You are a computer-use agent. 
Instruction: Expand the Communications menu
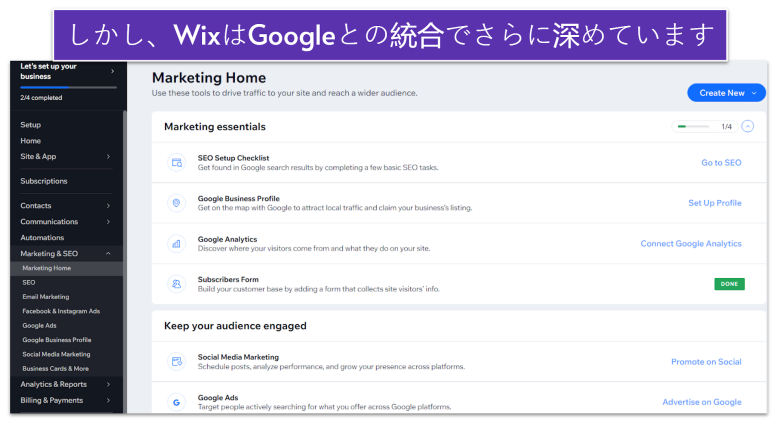[x=108, y=221]
